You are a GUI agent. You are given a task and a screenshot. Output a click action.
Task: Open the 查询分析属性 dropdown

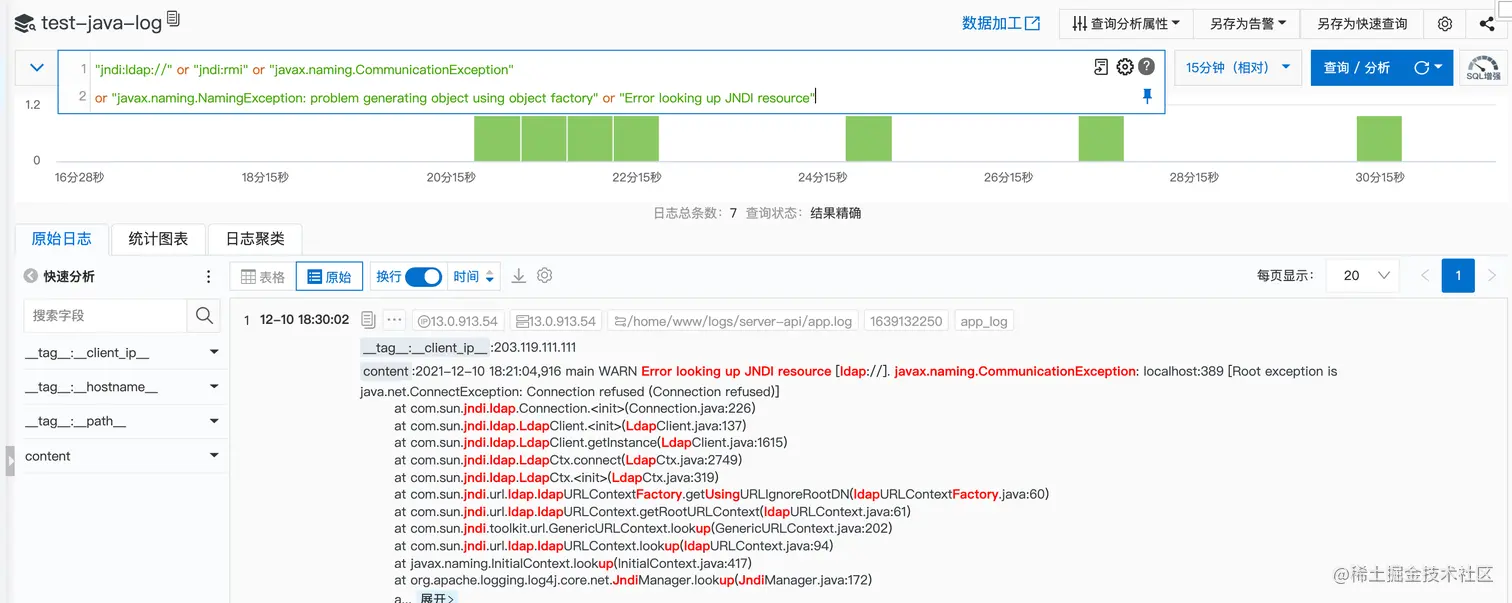(1126, 23)
